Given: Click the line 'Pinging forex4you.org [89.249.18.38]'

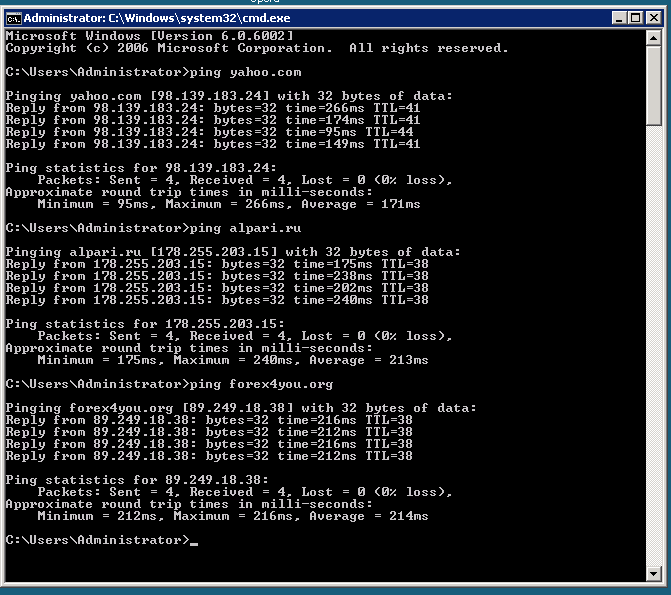Looking at the screenshot, I should point(241,408).
